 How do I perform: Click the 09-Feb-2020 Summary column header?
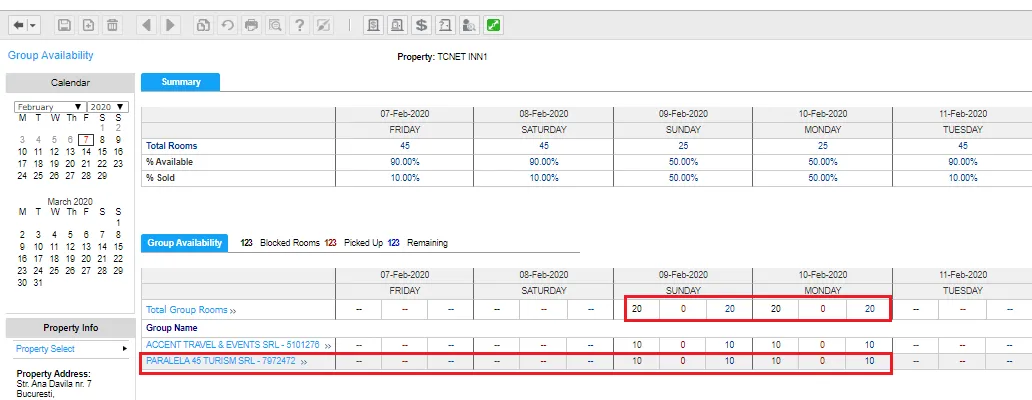(683, 114)
